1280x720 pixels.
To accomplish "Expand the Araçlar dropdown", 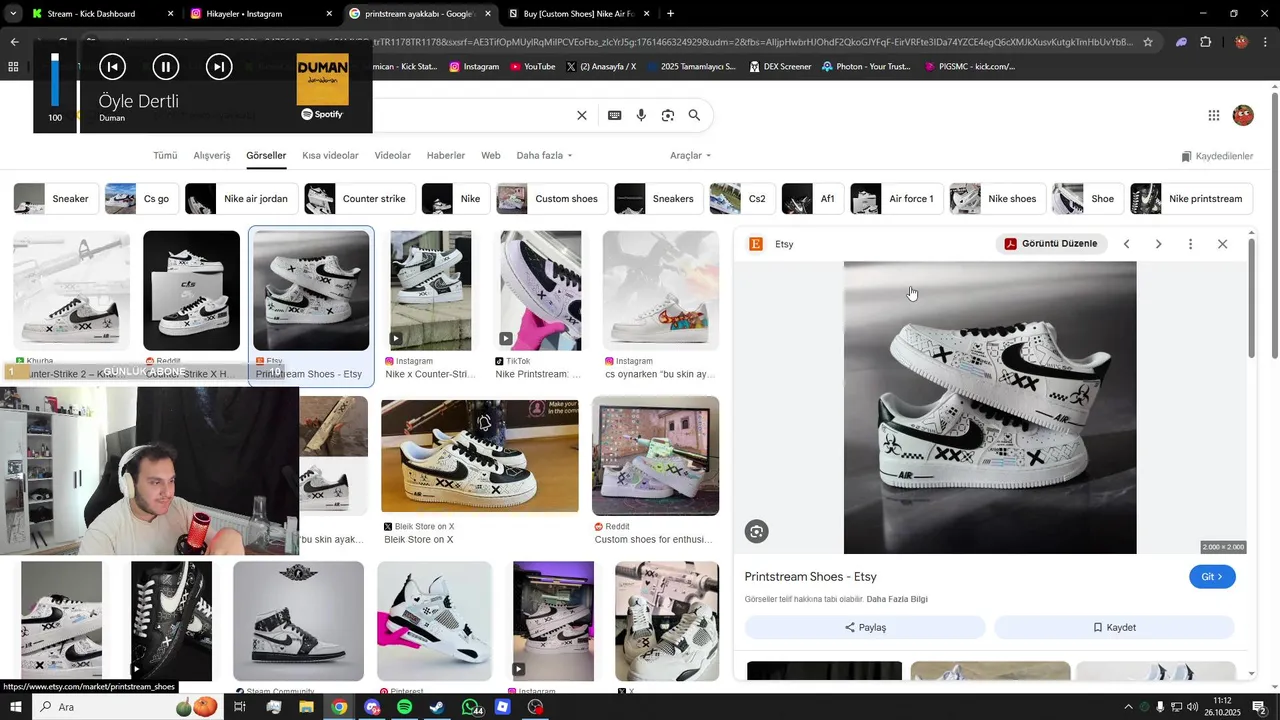I will coord(690,155).
